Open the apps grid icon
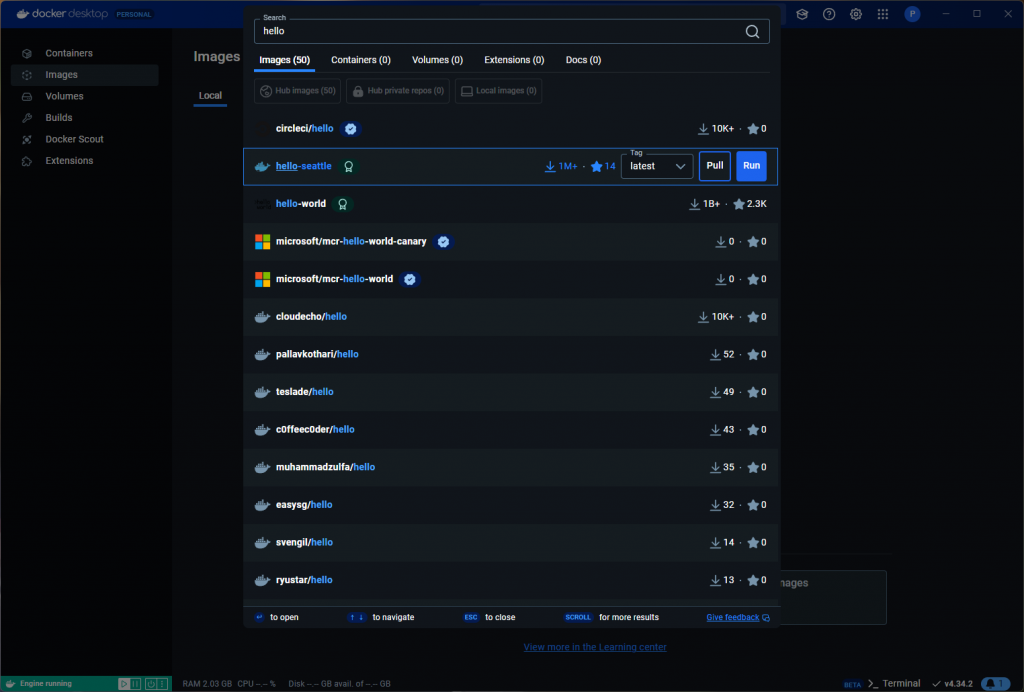1024x692 pixels. click(882, 14)
